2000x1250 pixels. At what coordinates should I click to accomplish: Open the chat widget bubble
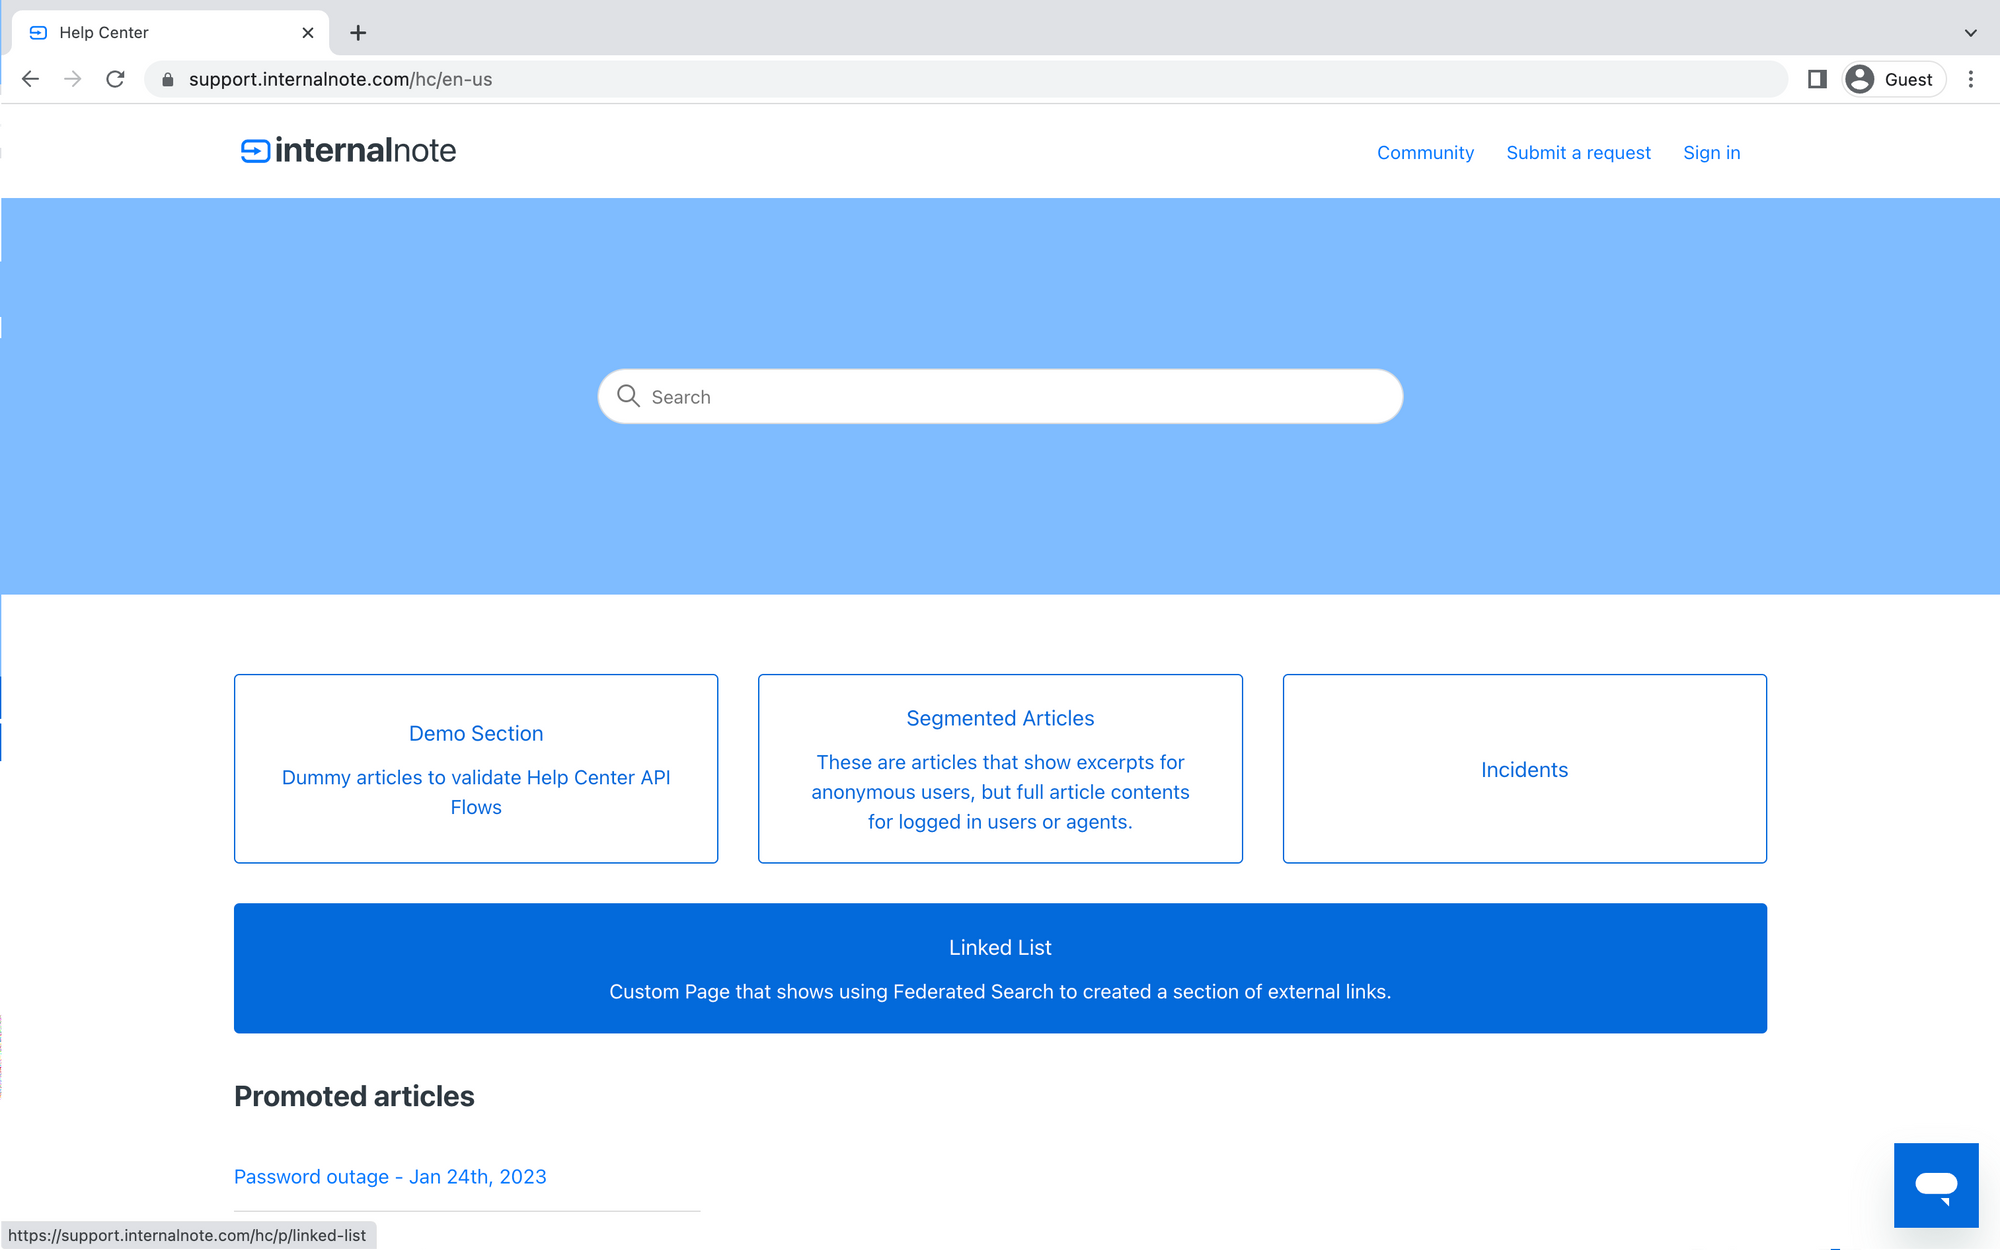(x=1935, y=1185)
